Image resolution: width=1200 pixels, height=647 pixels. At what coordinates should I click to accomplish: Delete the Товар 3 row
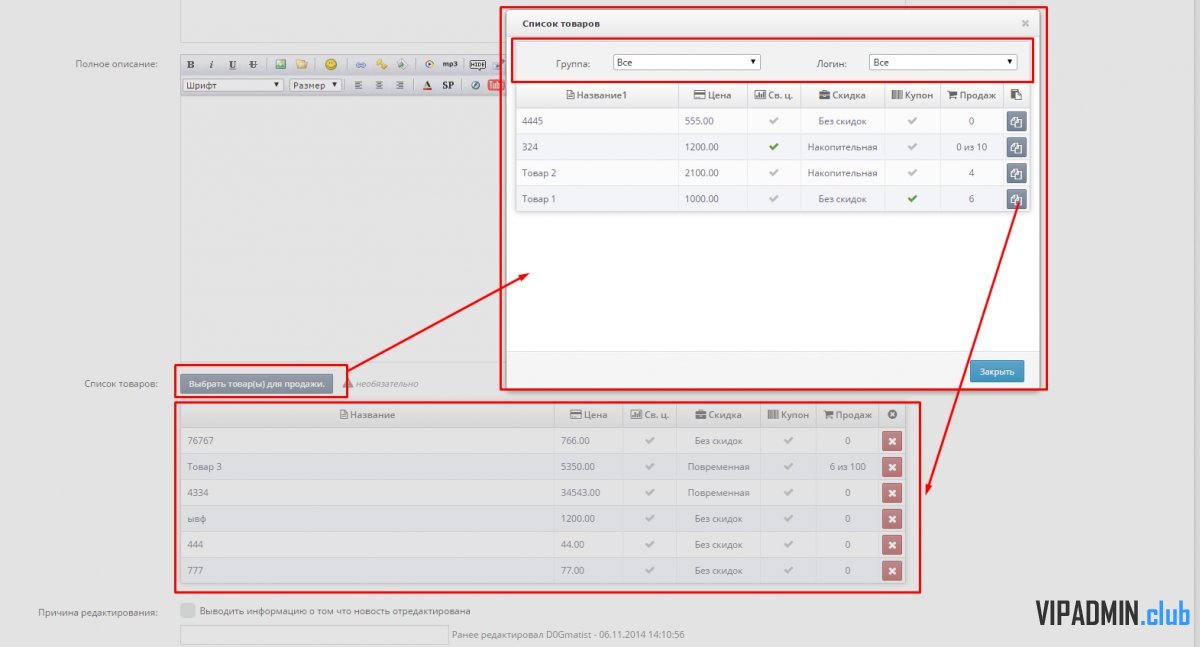(x=891, y=467)
